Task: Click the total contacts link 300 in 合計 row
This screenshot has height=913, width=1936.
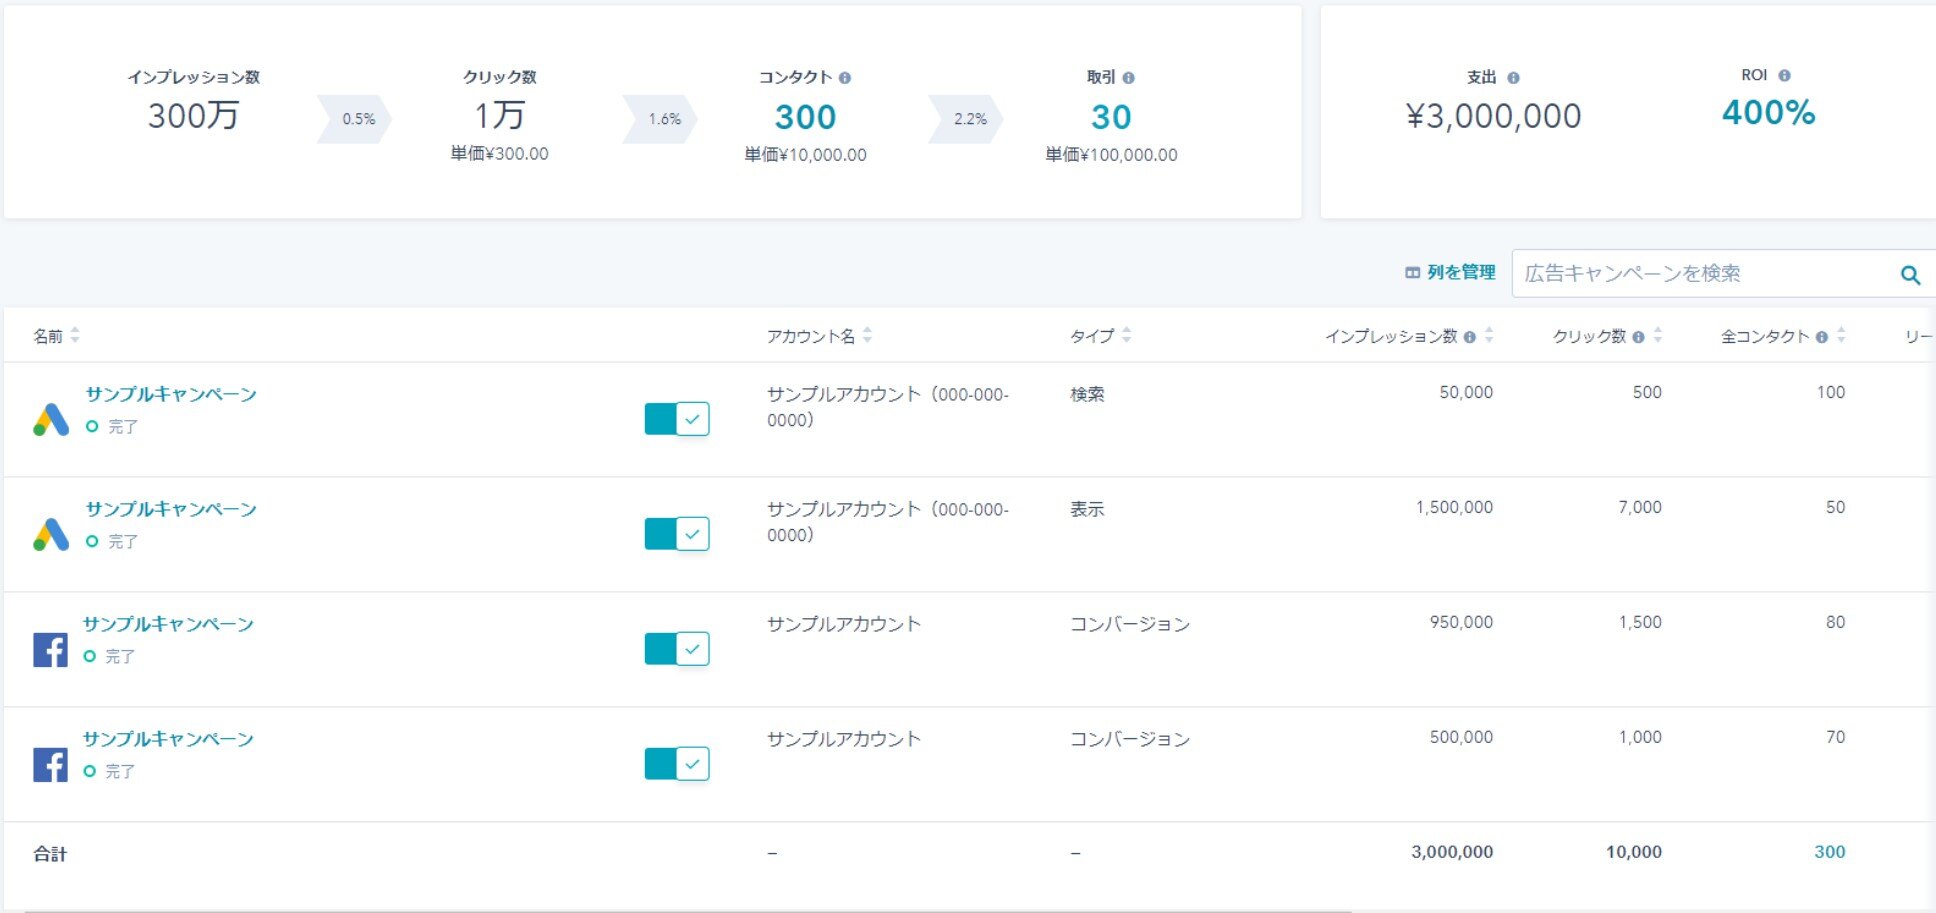Action: coord(1830,852)
